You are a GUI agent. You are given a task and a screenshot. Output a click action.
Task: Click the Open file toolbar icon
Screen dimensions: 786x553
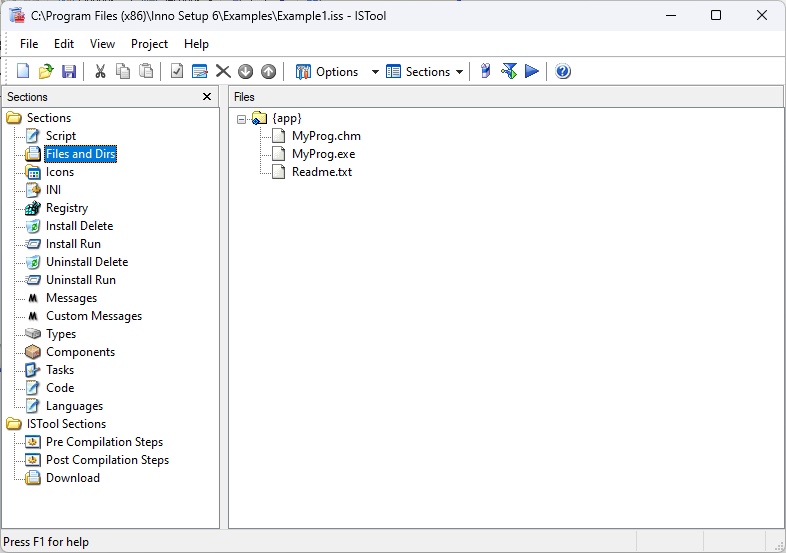pos(46,71)
